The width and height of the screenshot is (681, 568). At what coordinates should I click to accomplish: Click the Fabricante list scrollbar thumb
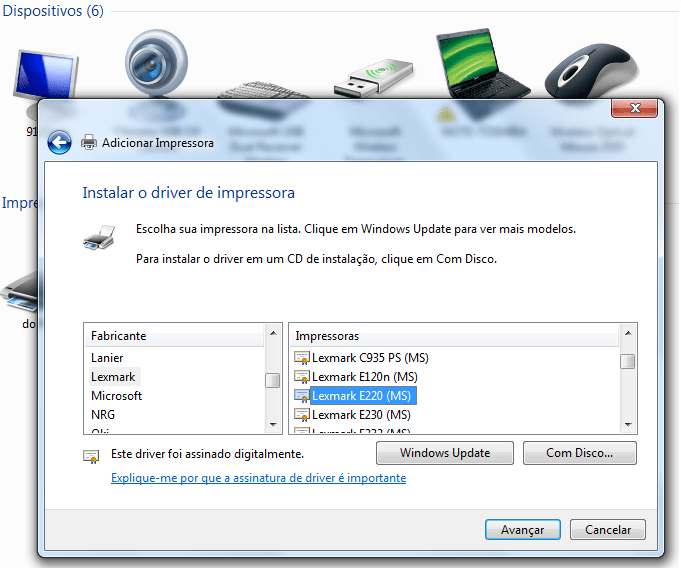coord(273,380)
